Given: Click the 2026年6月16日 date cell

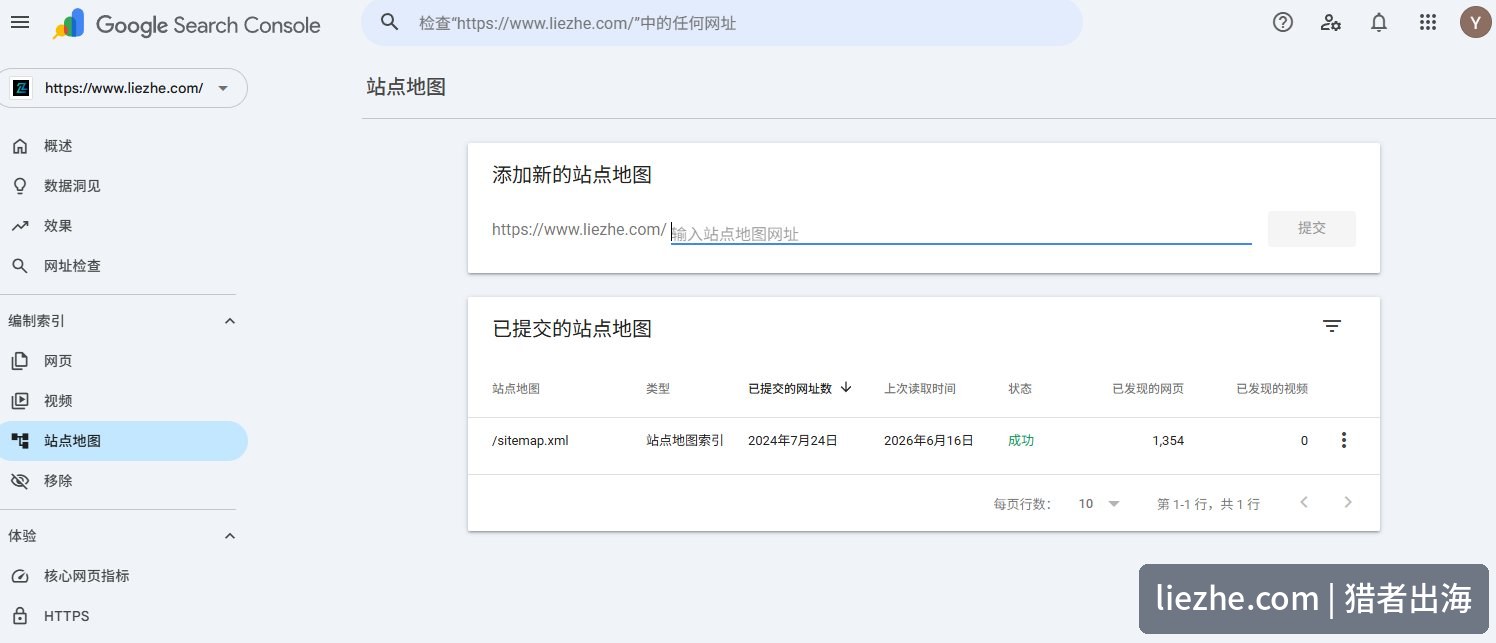Looking at the screenshot, I should [x=929, y=440].
